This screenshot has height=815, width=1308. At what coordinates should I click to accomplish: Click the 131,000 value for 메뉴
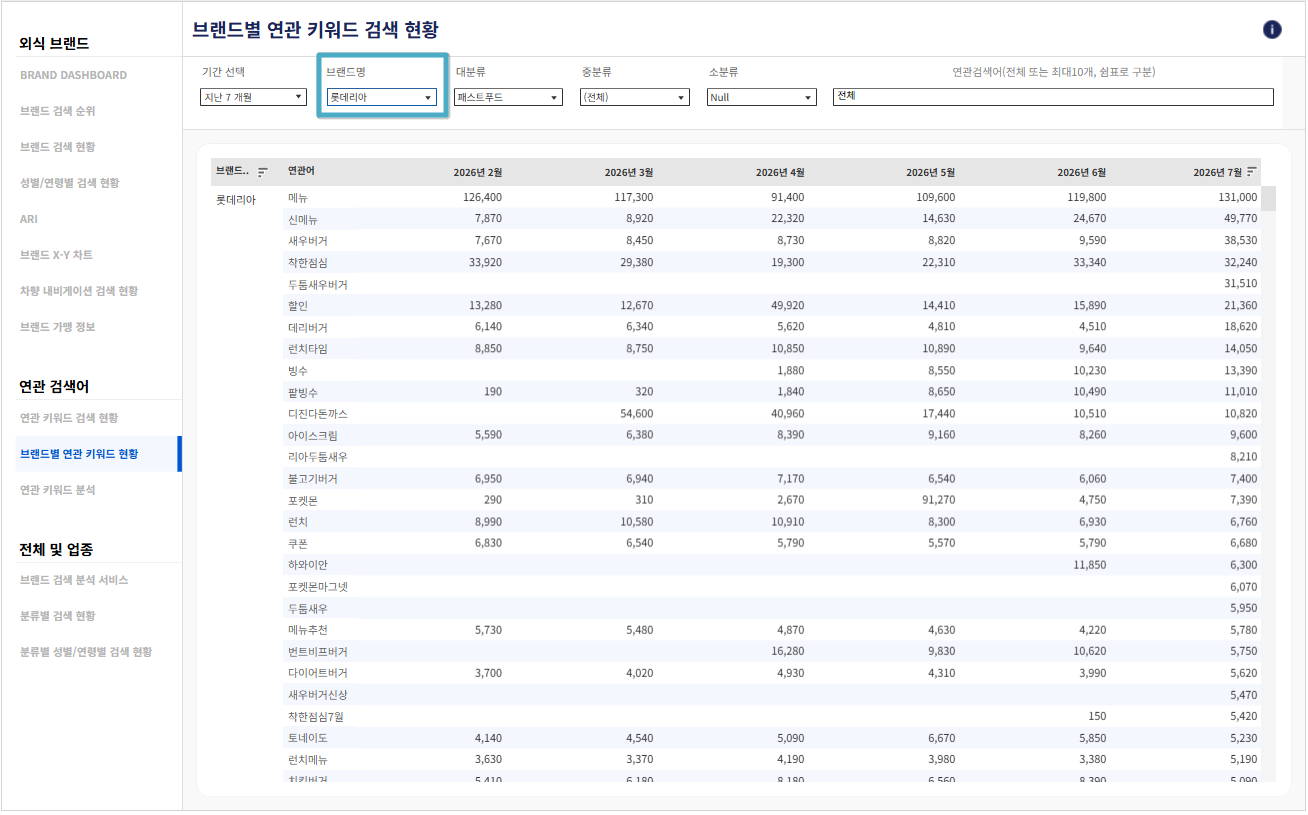coord(1238,198)
